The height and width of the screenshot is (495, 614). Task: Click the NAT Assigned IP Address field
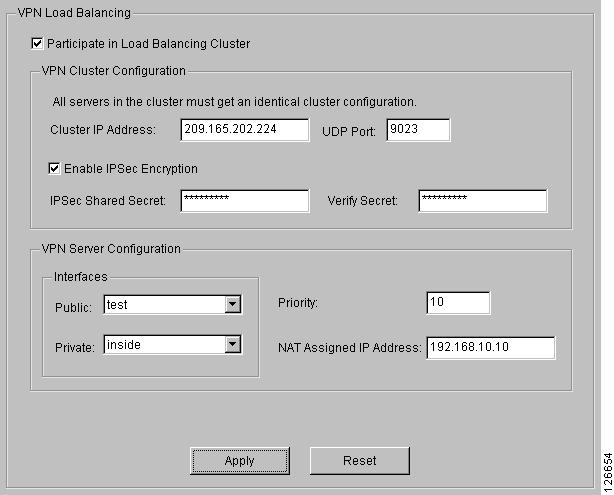[491, 347]
